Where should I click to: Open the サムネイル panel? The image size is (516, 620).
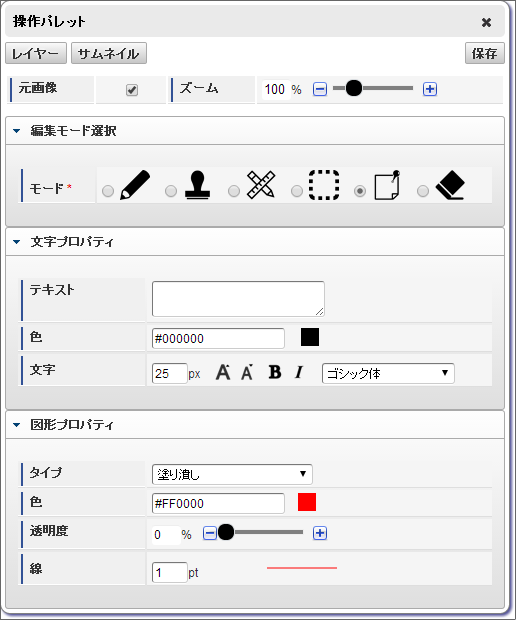(109, 53)
